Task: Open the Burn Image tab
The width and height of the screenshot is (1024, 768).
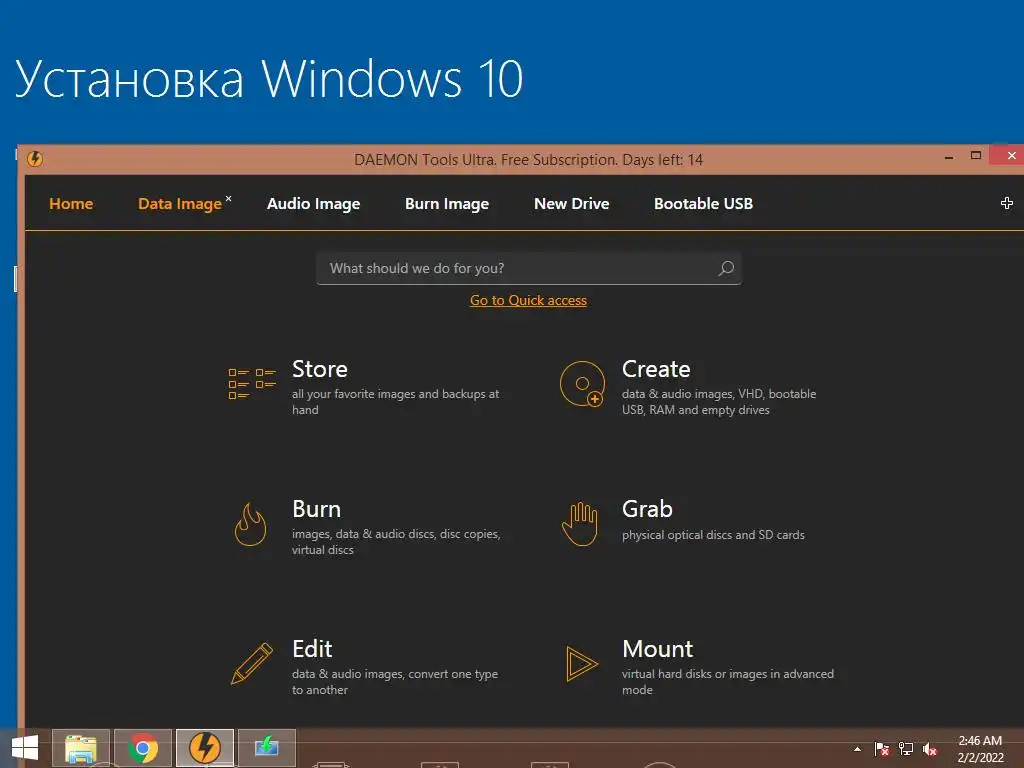Action: (x=447, y=204)
